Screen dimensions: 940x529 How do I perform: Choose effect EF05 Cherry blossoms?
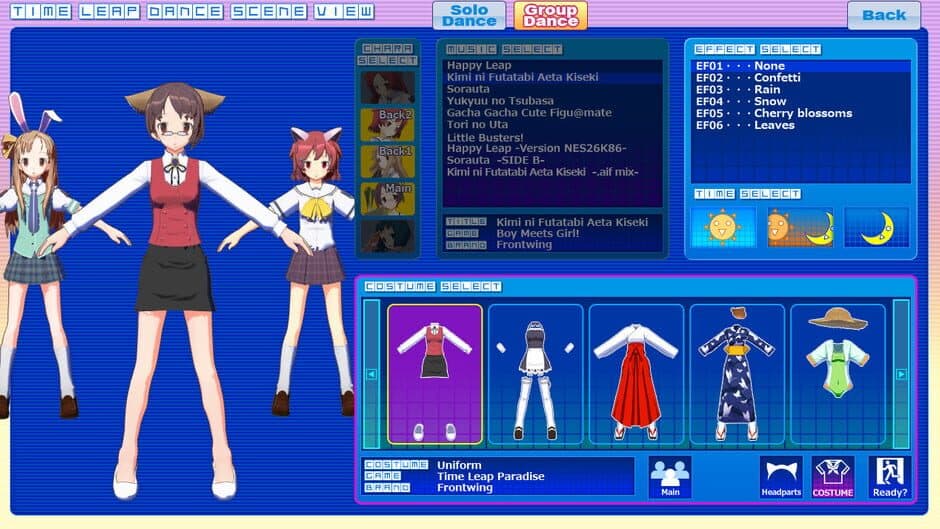coord(800,113)
